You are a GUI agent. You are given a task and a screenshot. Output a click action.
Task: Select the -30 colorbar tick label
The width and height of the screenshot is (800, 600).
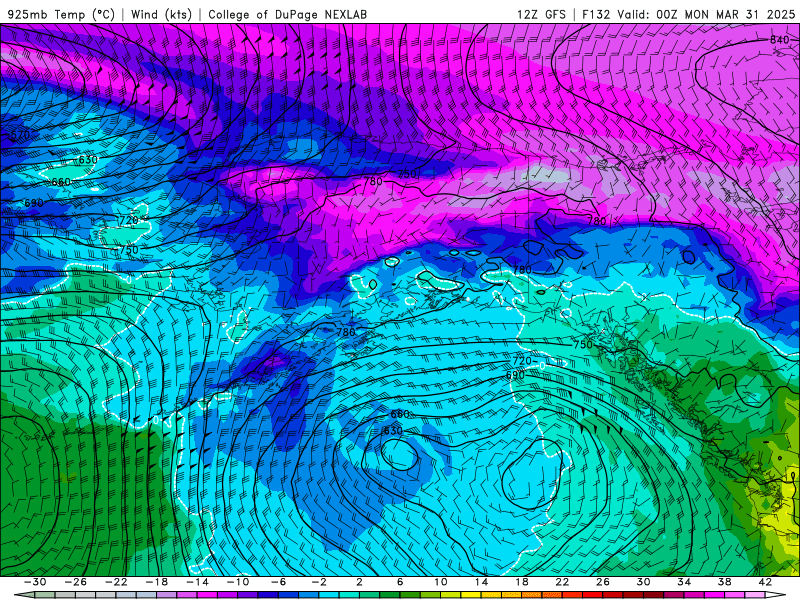pos(35,582)
